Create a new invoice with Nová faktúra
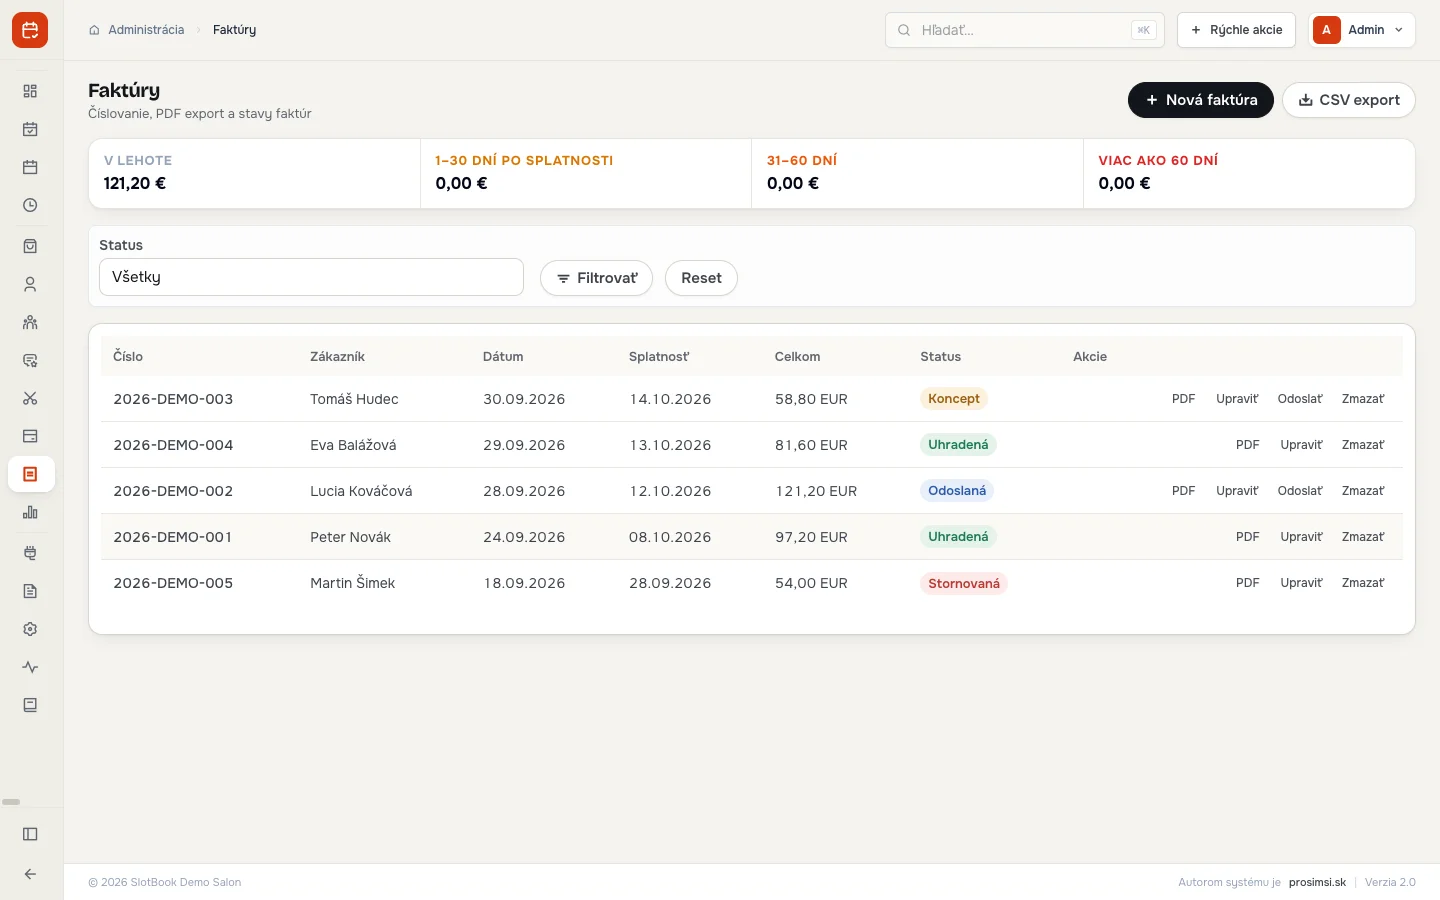The width and height of the screenshot is (1440, 900). point(1201,100)
